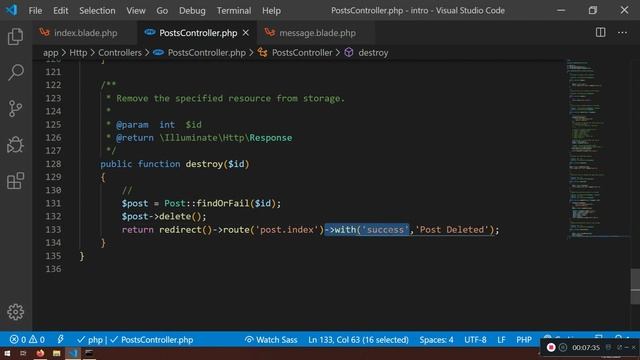This screenshot has height=360, width=640.
Task: Open the Source Control view
Action: (16, 109)
